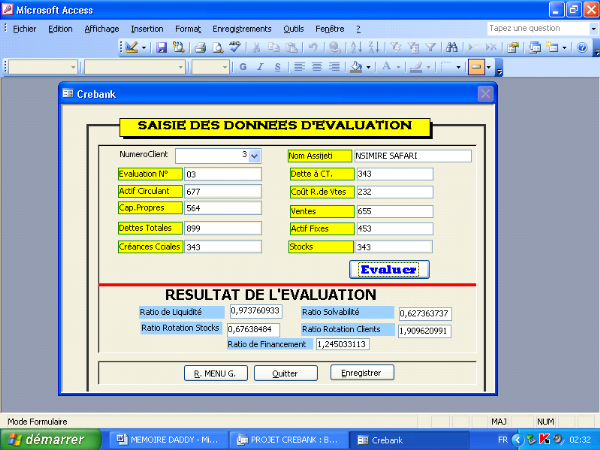600x450 pixels.
Task: Open the Enregistrements menu
Action: pyautogui.click(x=242, y=29)
